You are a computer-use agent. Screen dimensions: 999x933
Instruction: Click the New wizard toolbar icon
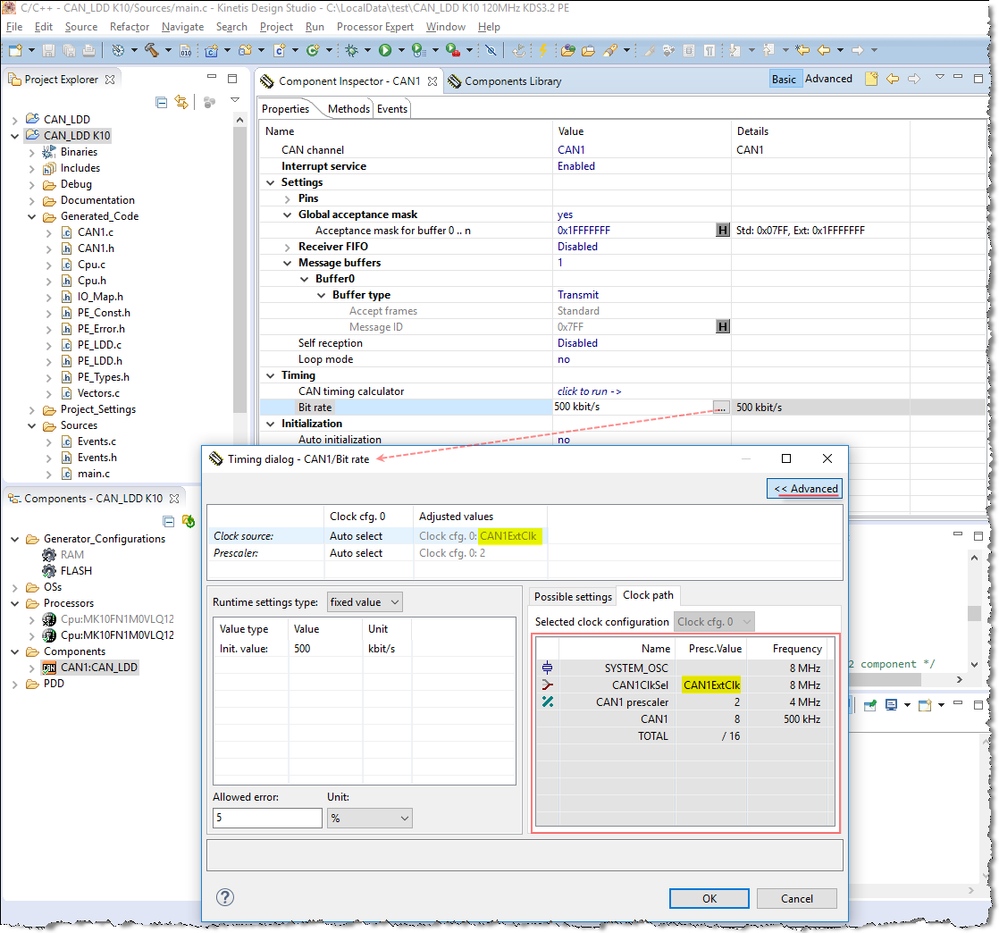tap(15, 50)
